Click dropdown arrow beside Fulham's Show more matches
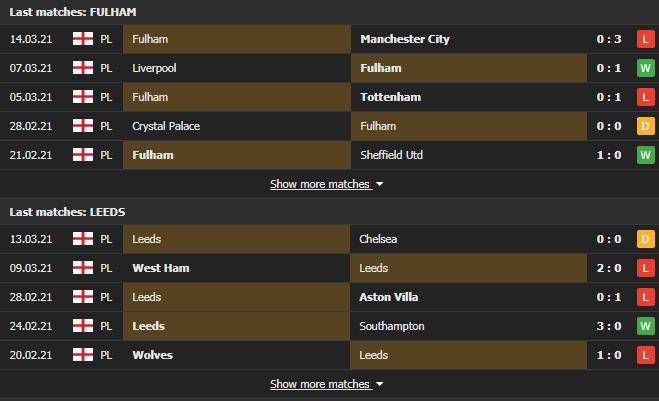 click(x=380, y=185)
